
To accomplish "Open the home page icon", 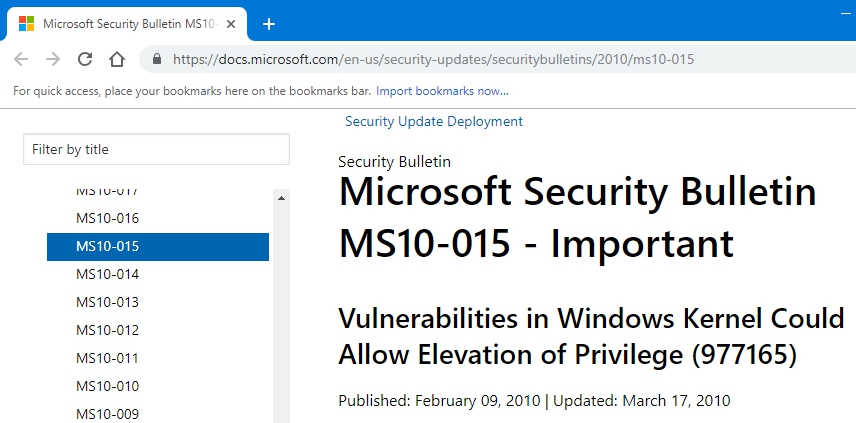I will coord(117,59).
